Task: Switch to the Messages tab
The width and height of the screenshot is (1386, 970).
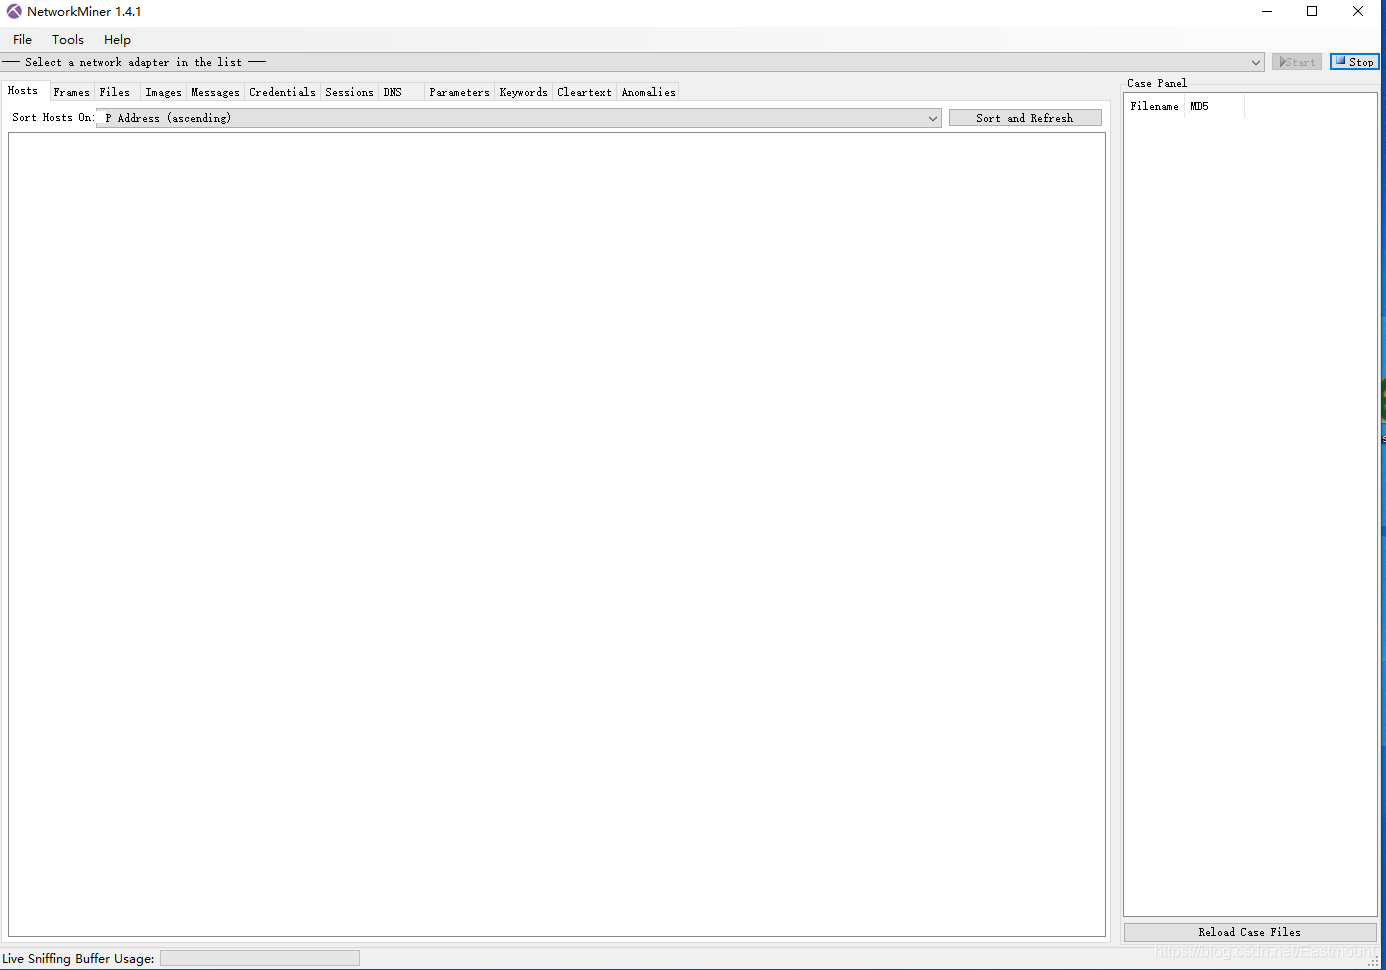Action: pos(215,92)
